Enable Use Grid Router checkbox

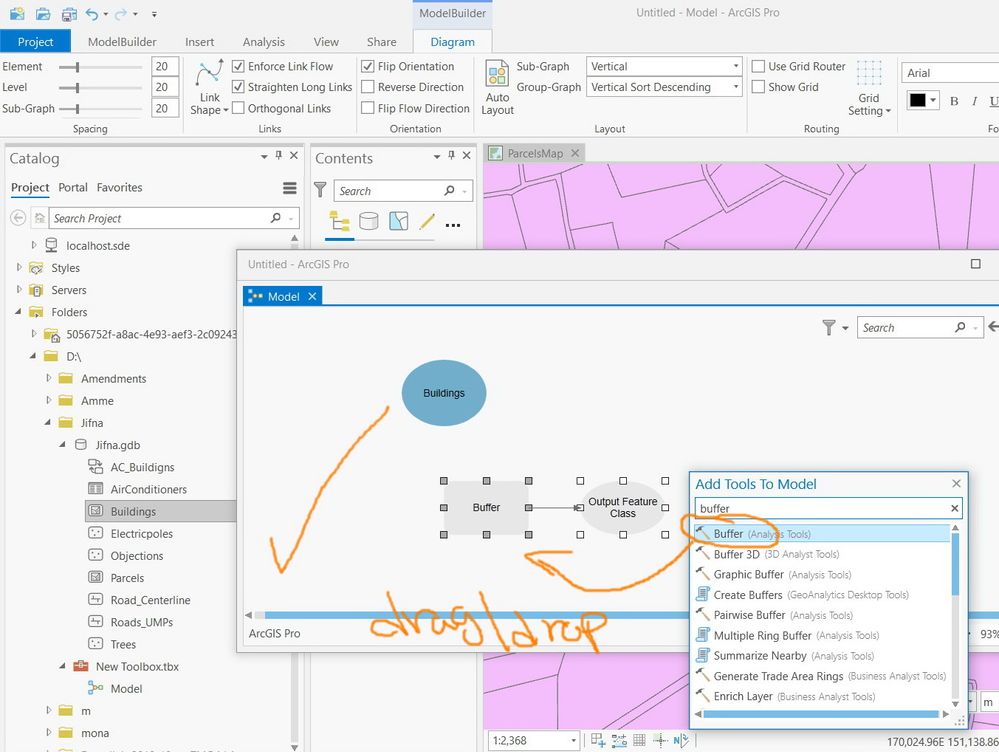pos(758,66)
